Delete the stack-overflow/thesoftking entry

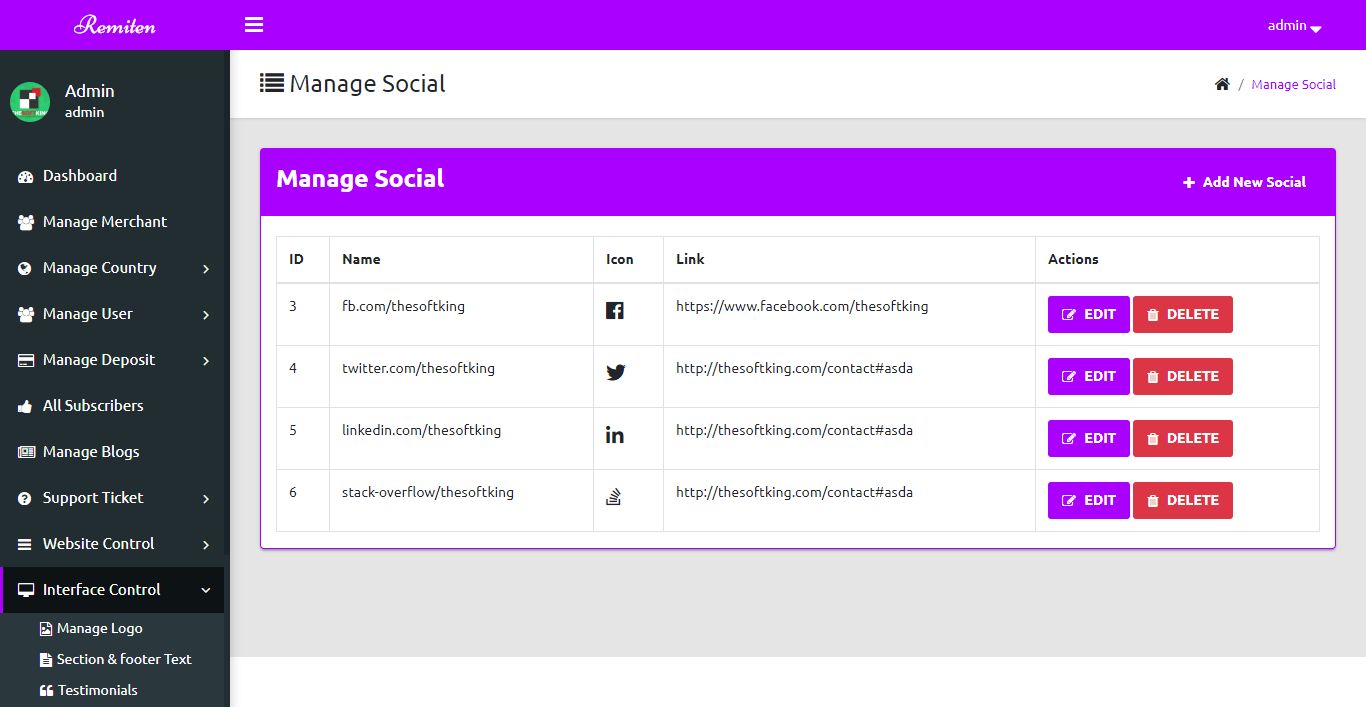pyautogui.click(x=1182, y=500)
